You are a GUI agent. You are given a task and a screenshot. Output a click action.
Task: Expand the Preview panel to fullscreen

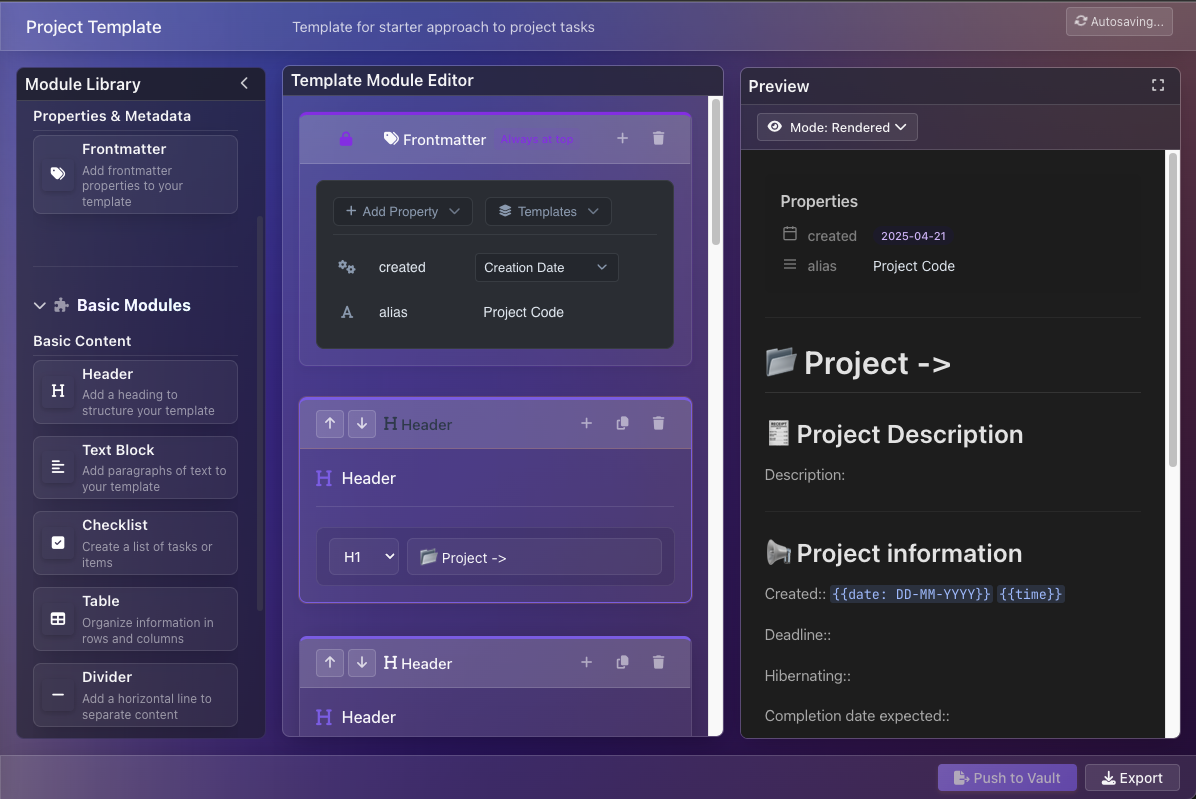click(1158, 86)
